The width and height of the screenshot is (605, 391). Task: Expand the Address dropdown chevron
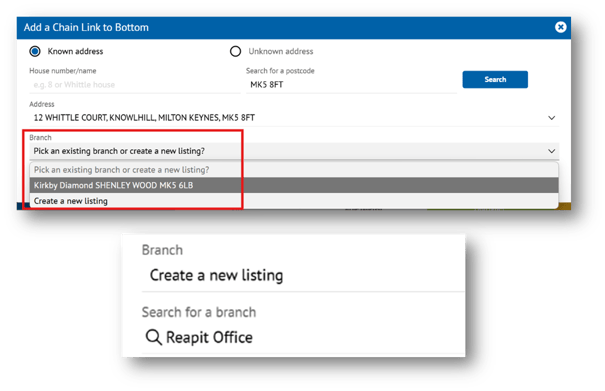[552, 118]
